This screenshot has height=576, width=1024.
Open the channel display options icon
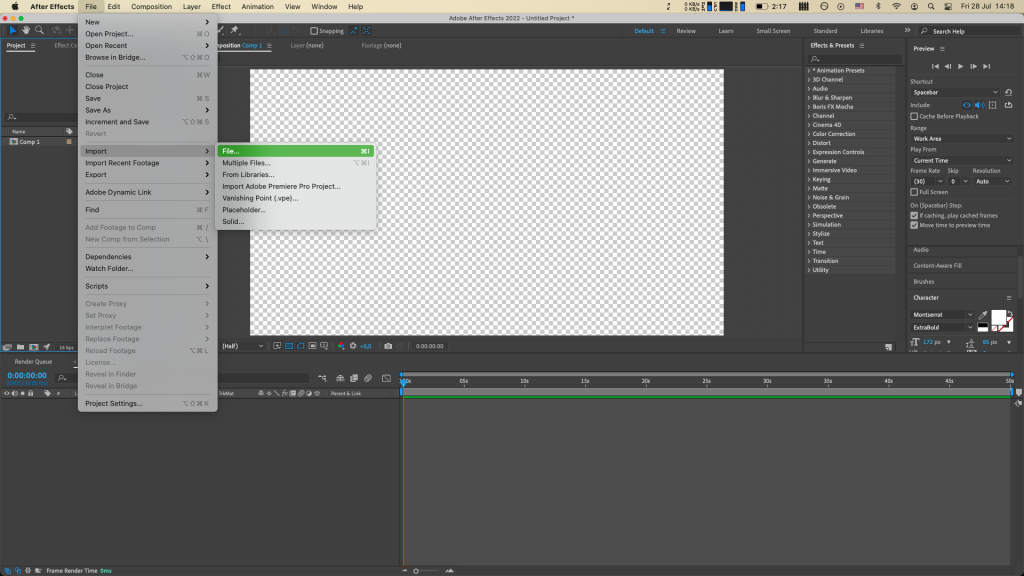point(341,346)
